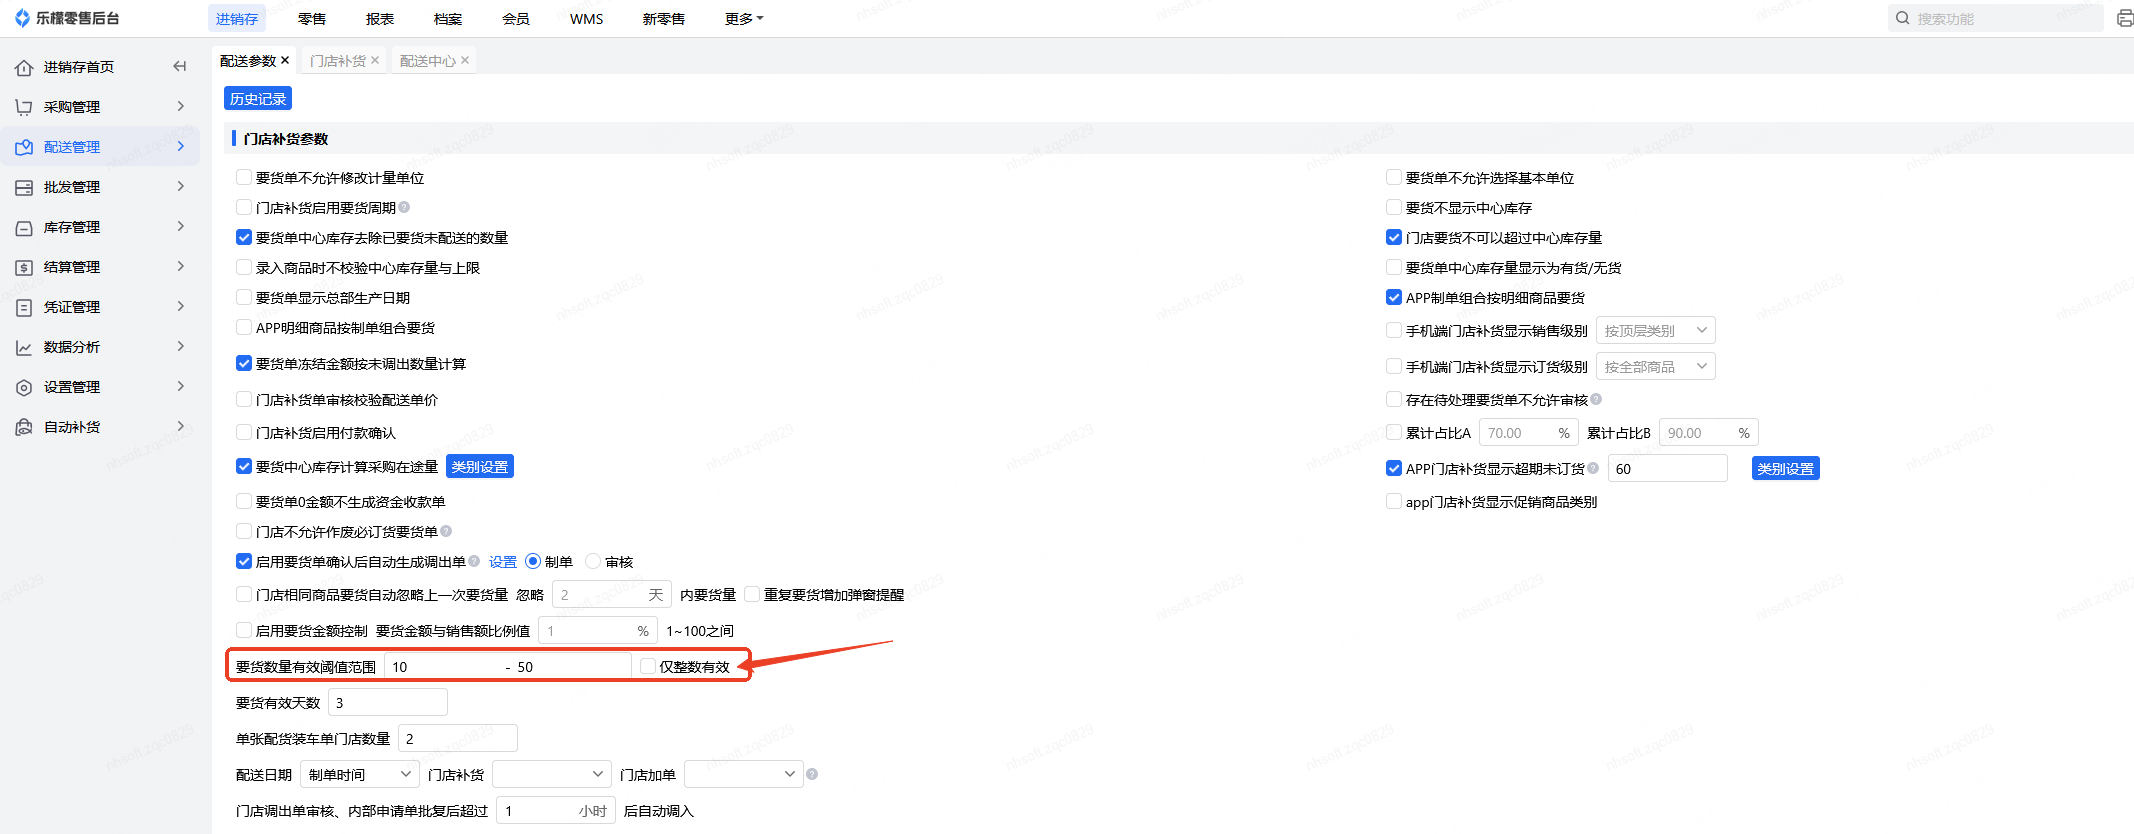Image resolution: width=2134 pixels, height=834 pixels.
Task: Open the 门店补货 date dropdown
Action: coord(552,774)
